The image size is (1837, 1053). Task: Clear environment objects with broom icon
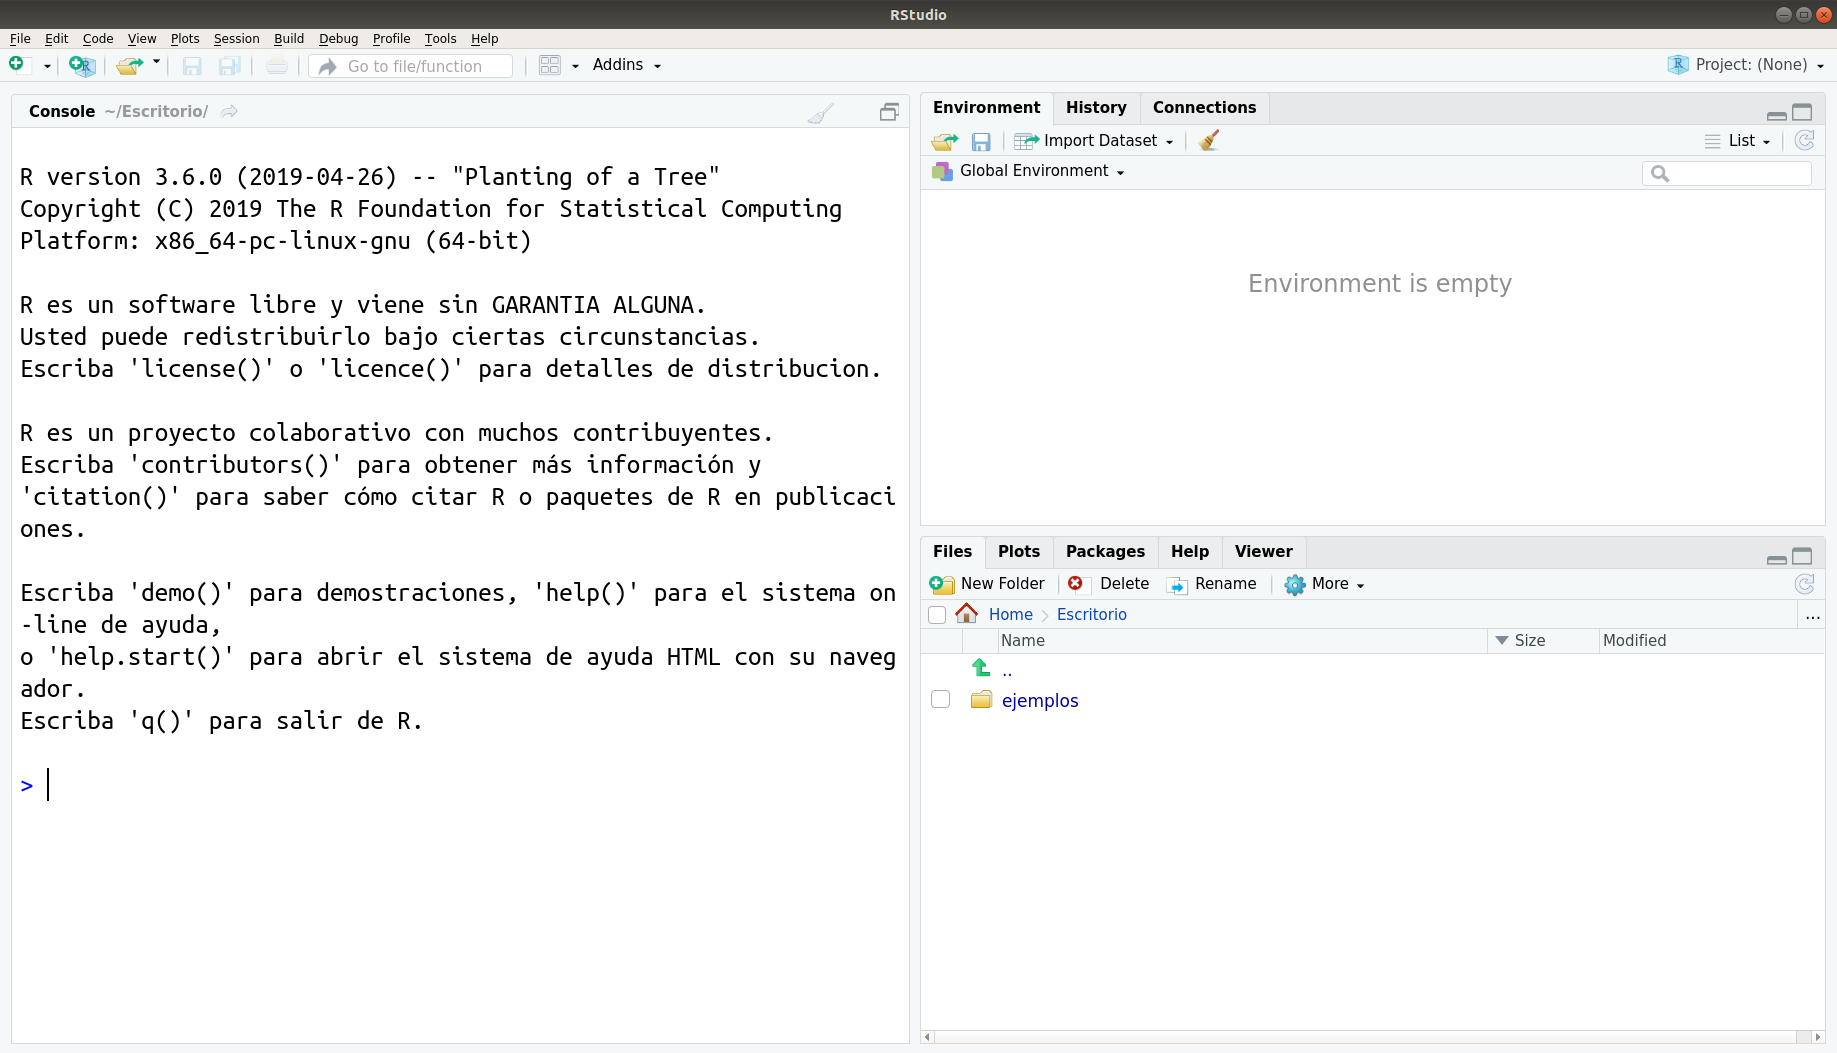point(1209,141)
